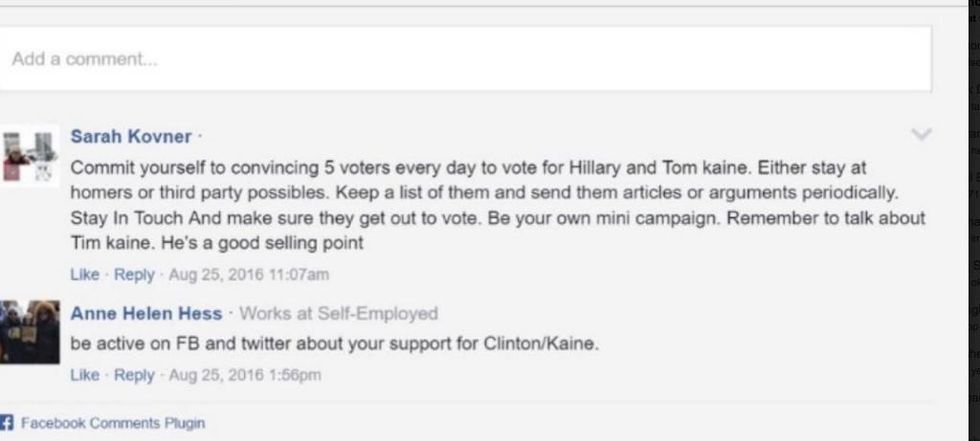This screenshot has height=441, width=980.
Task: Click the 'Works at Self-Employed' text
Action: click(338, 314)
